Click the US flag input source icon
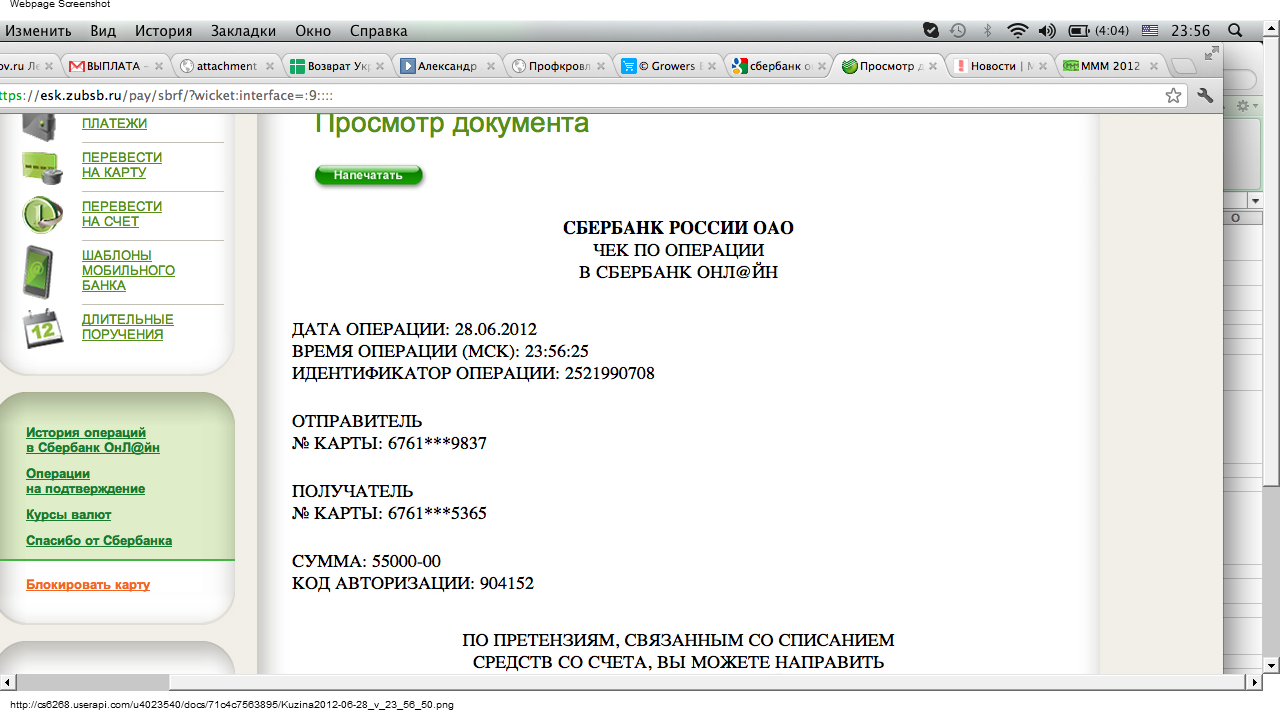This screenshot has width=1280, height=711. [x=1150, y=31]
